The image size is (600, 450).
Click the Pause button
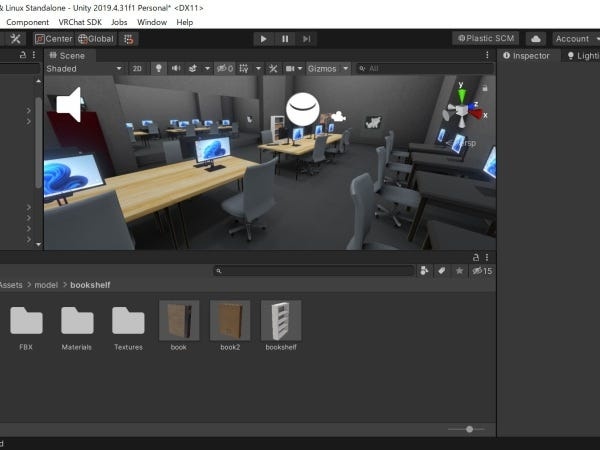285,39
